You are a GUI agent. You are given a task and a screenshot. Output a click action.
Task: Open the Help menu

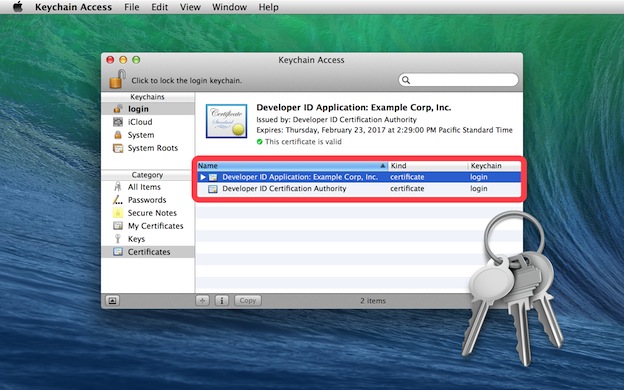pyautogui.click(x=268, y=7)
